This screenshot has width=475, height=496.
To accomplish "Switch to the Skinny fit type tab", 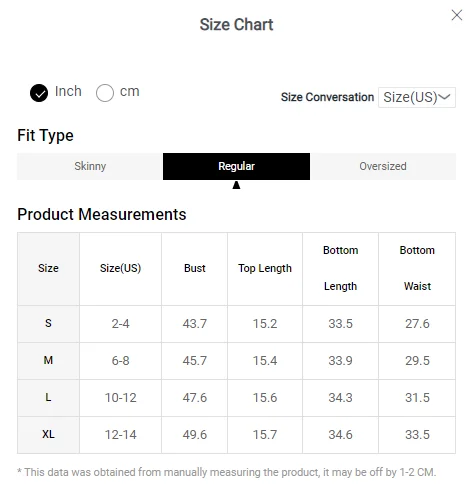I will [90, 166].
